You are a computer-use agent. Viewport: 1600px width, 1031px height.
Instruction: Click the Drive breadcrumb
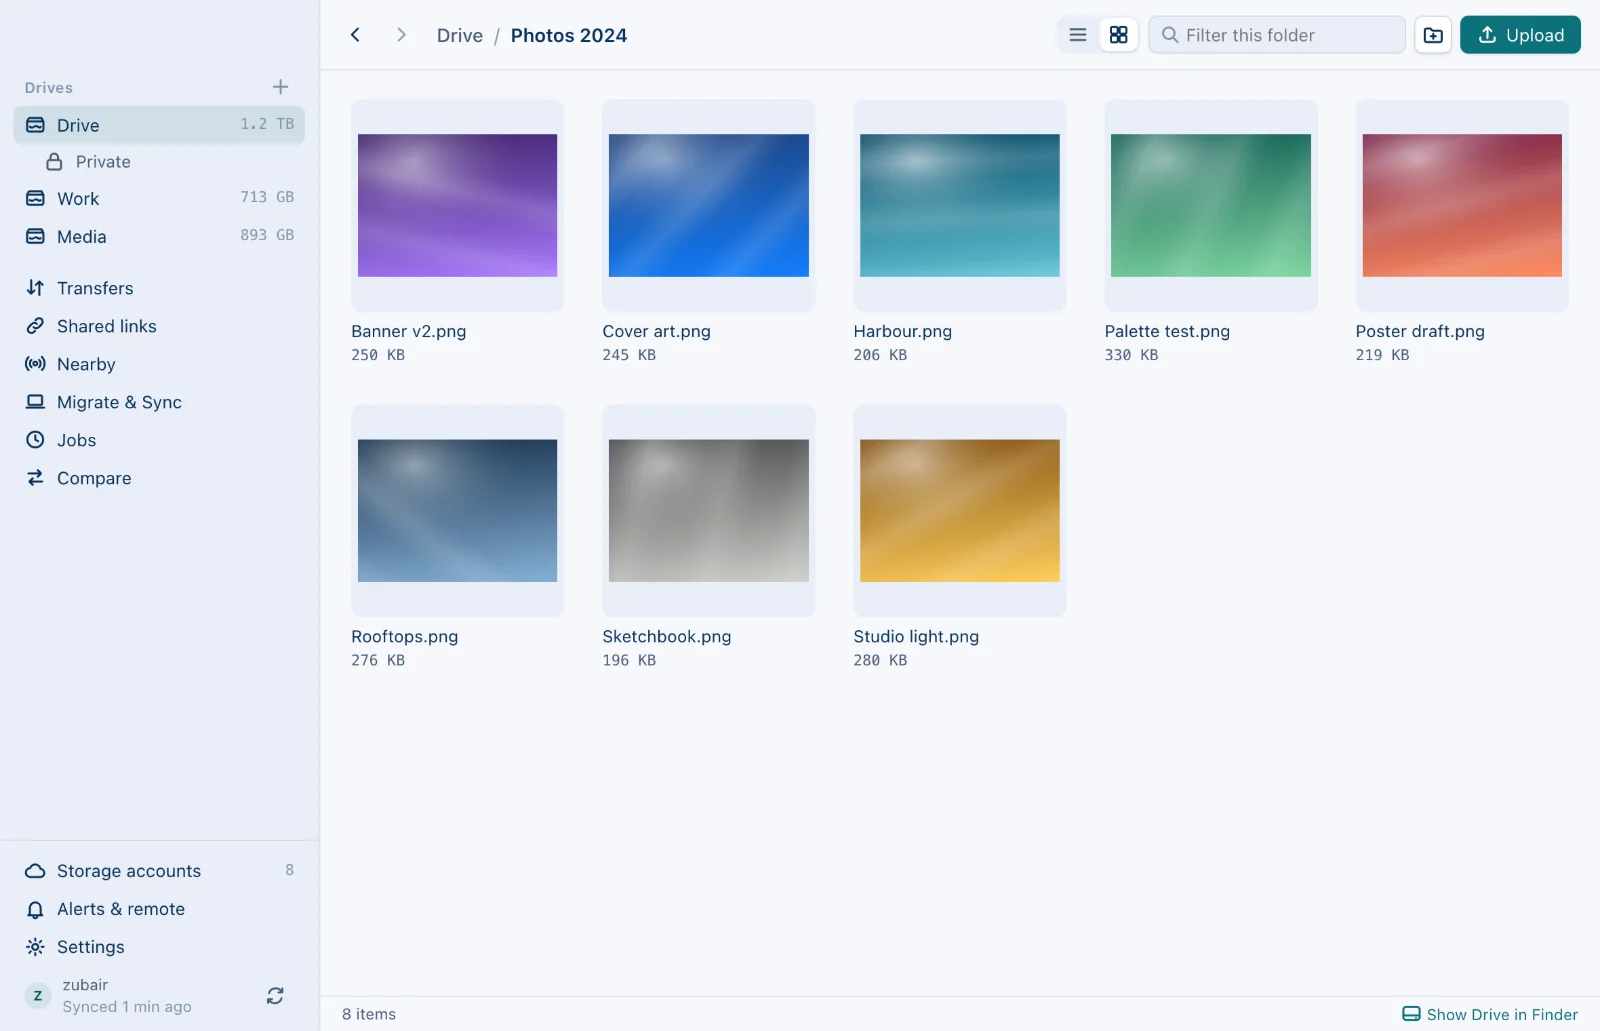[460, 35]
